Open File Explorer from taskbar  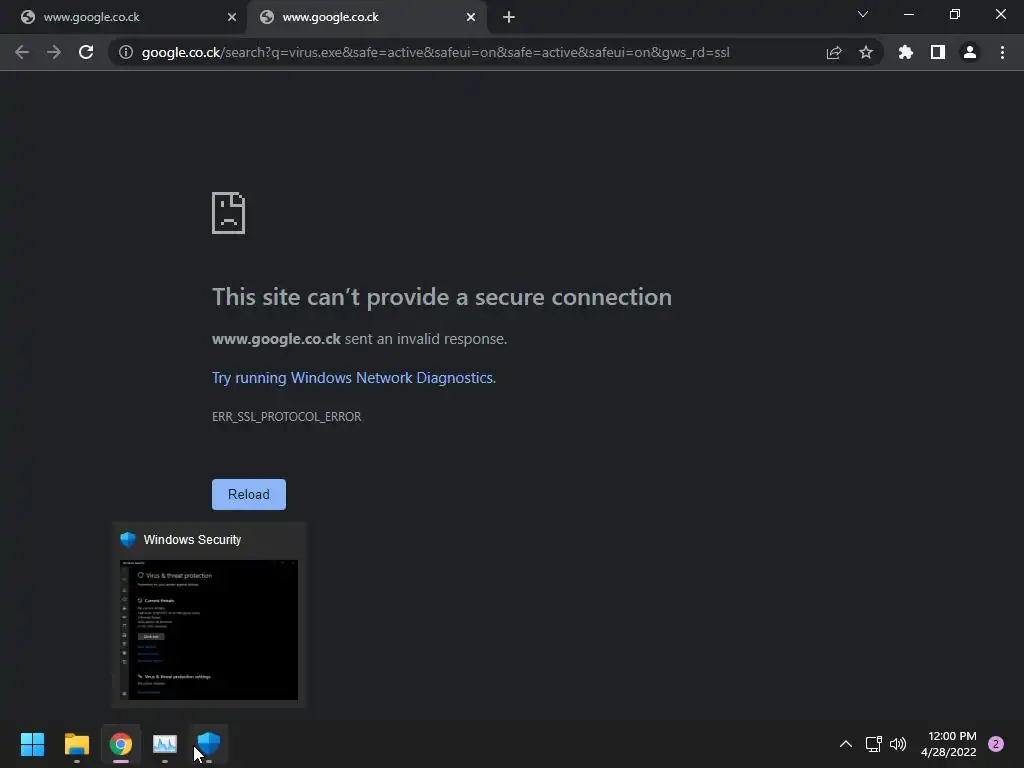click(x=76, y=744)
